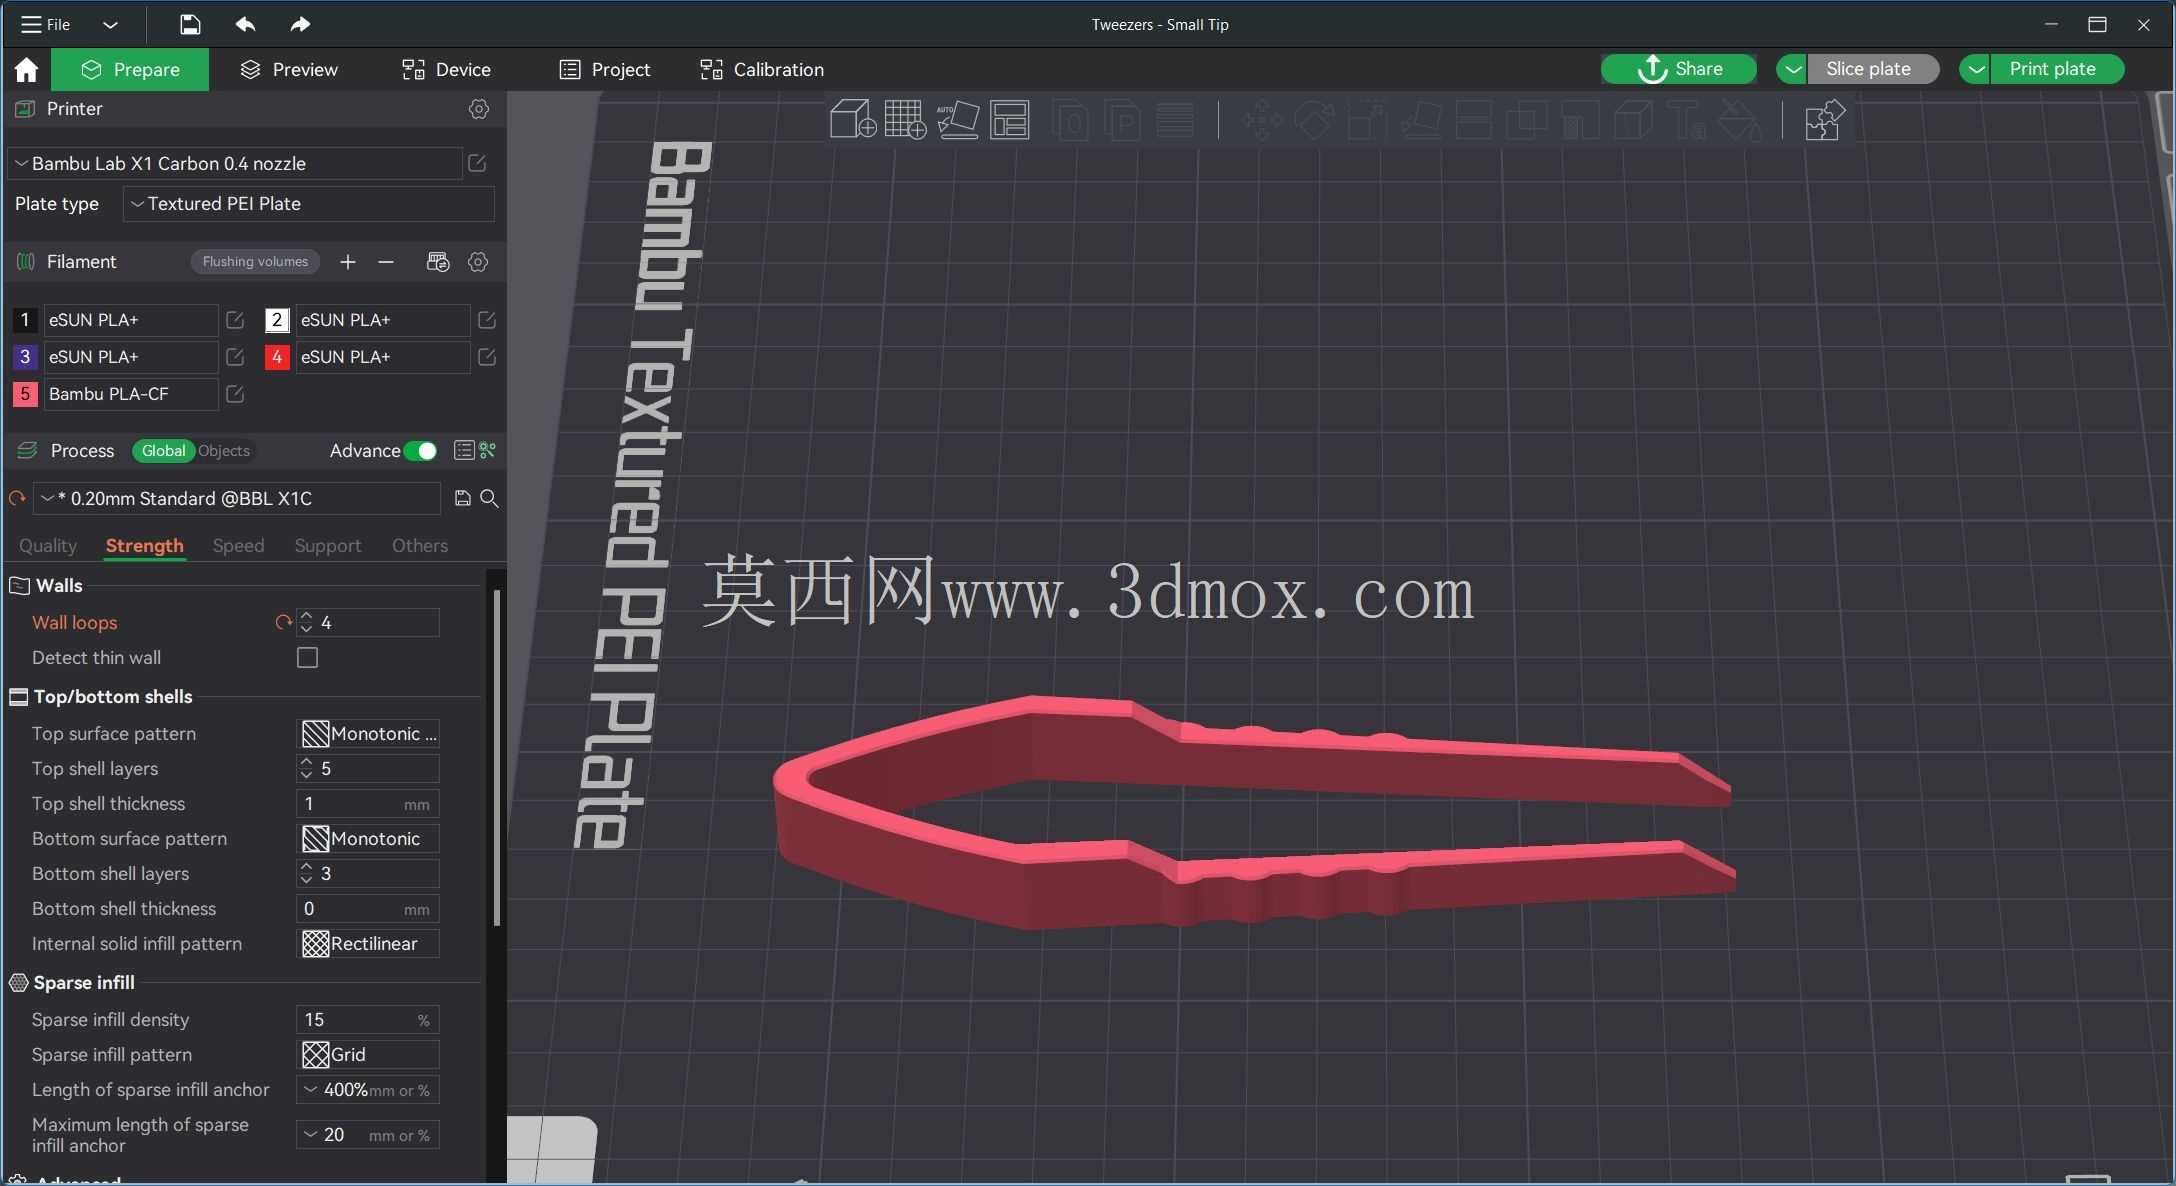Open the Bottom surface pattern dropdown
This screenshot has height=1186, width=2176.
(368, 839)
